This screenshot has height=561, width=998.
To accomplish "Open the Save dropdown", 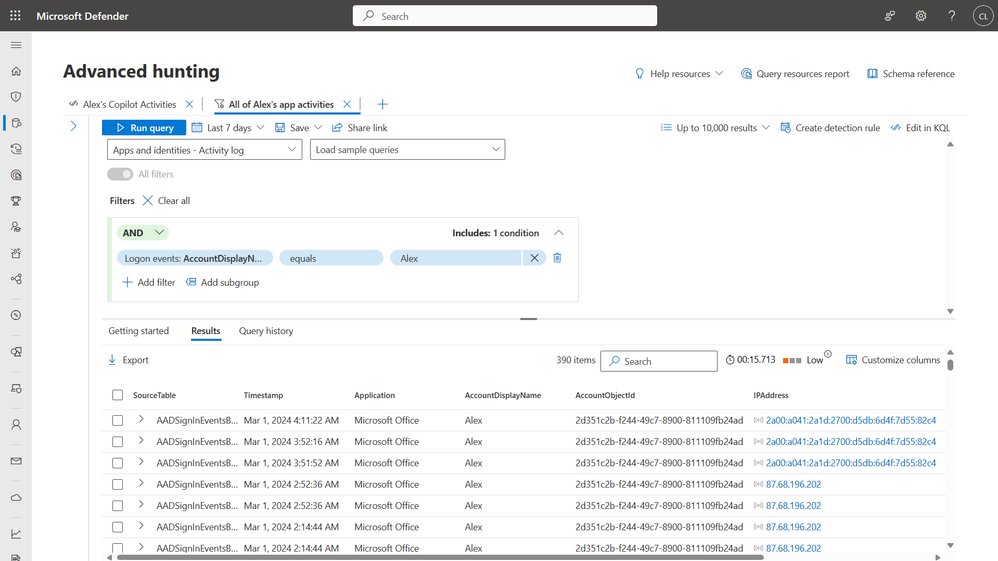I will pos(299,127).
